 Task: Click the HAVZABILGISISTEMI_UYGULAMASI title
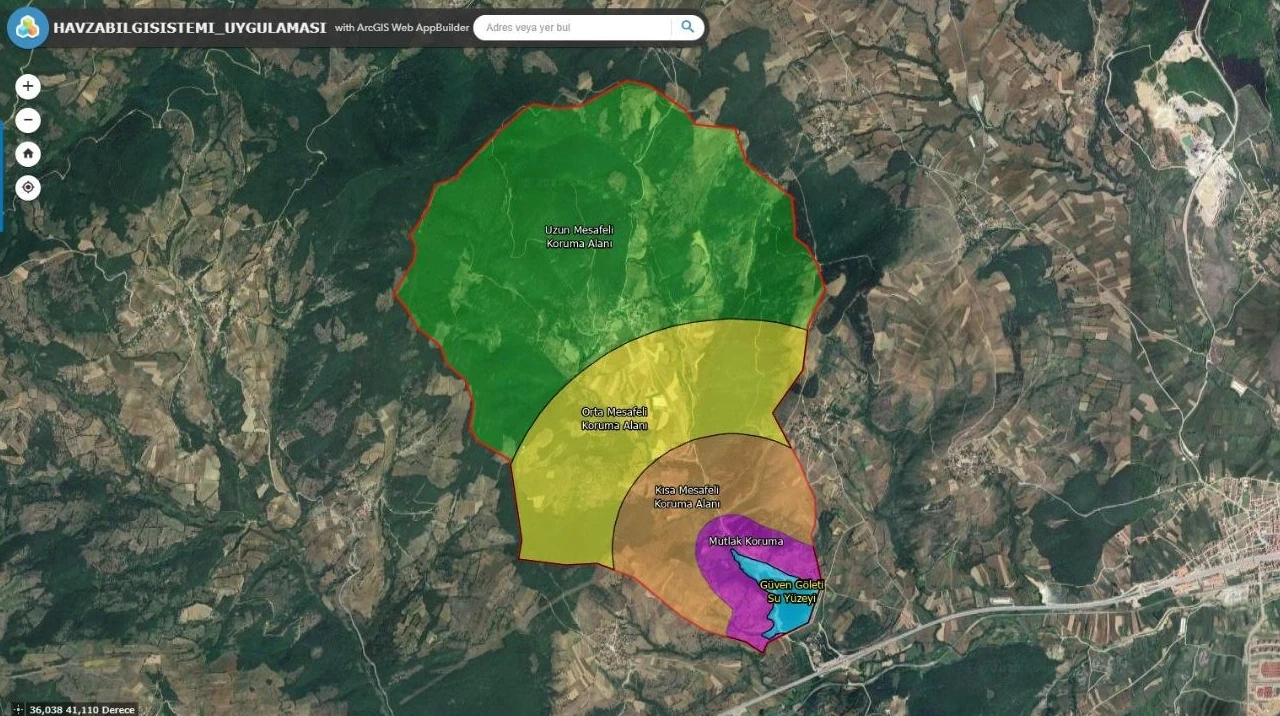190,27
